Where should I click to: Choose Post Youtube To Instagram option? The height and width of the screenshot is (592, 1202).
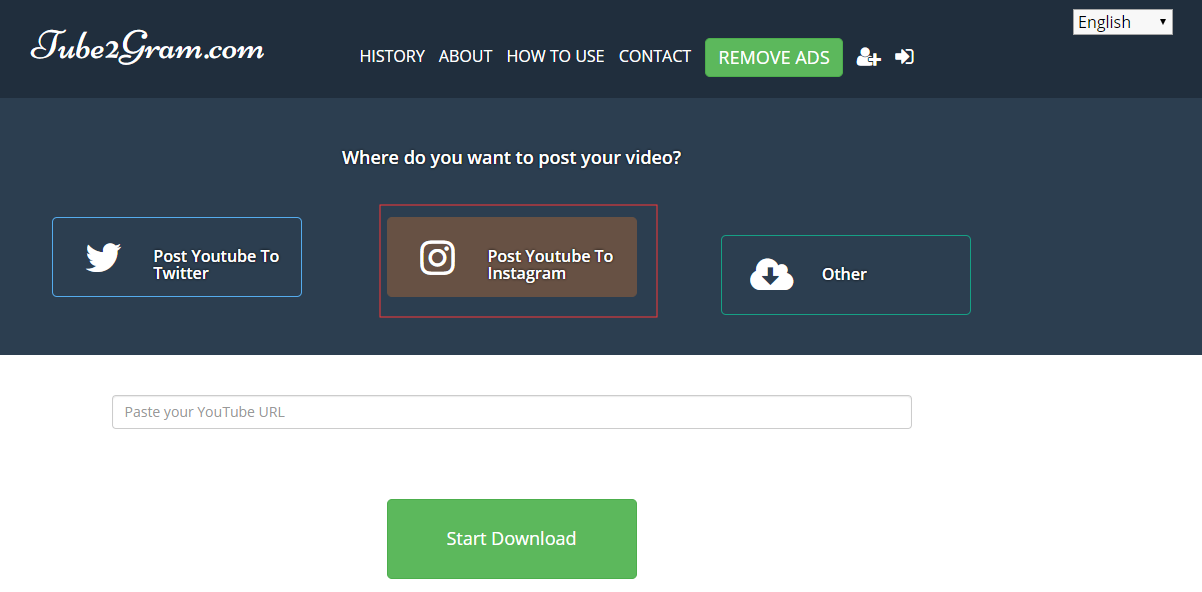(512, 257)
